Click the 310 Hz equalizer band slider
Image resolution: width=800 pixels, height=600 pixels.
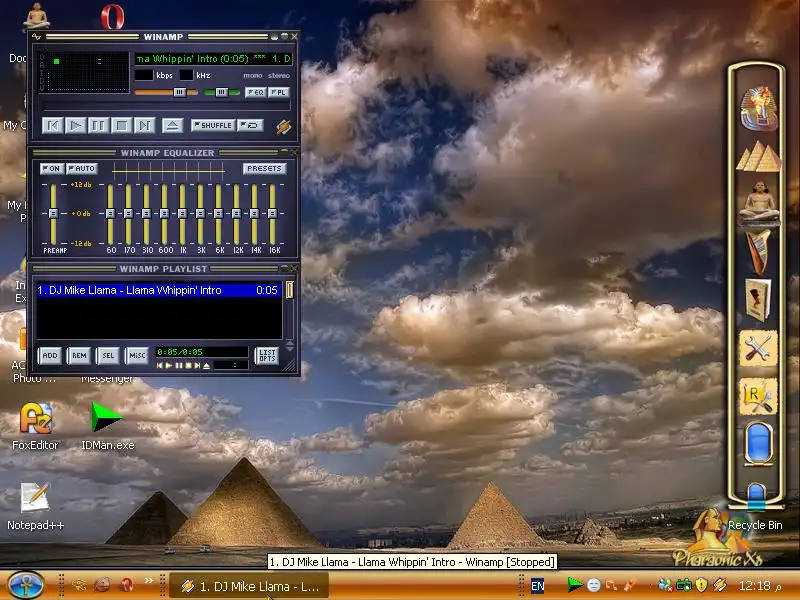pyautogui.click(x=146, y=214)
